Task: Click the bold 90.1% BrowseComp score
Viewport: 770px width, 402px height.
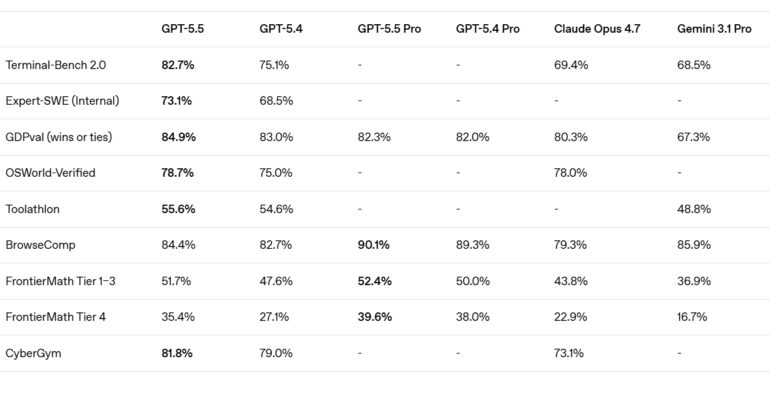Action: pyautogui.click(x=374, y=245)
